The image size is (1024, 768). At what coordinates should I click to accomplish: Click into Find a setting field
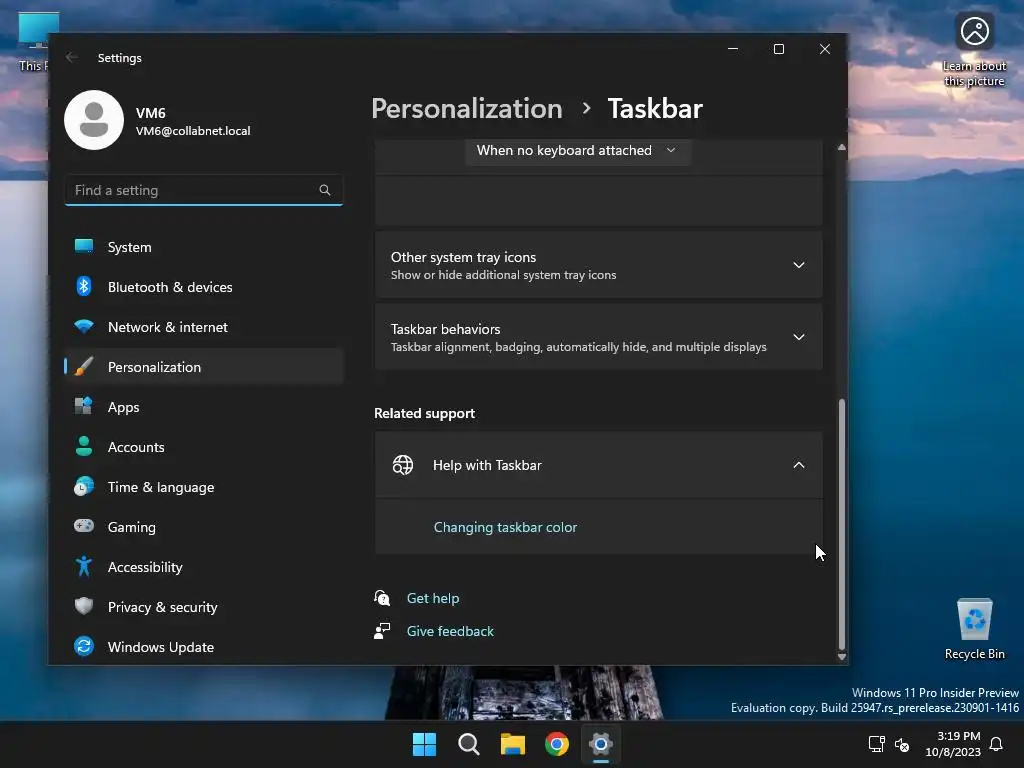(204, 190)
